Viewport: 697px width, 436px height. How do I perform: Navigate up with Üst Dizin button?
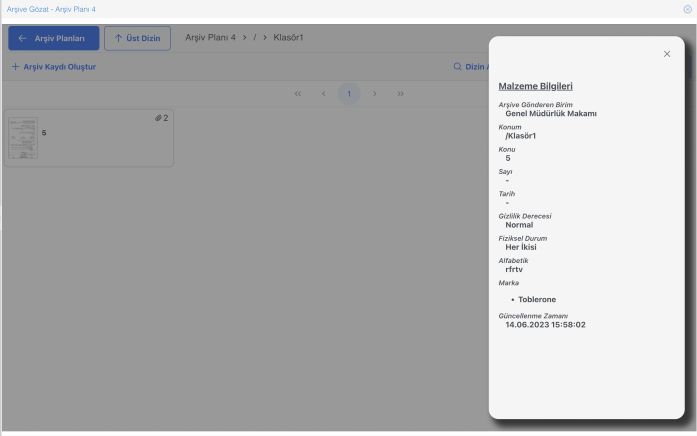[138, 38]
